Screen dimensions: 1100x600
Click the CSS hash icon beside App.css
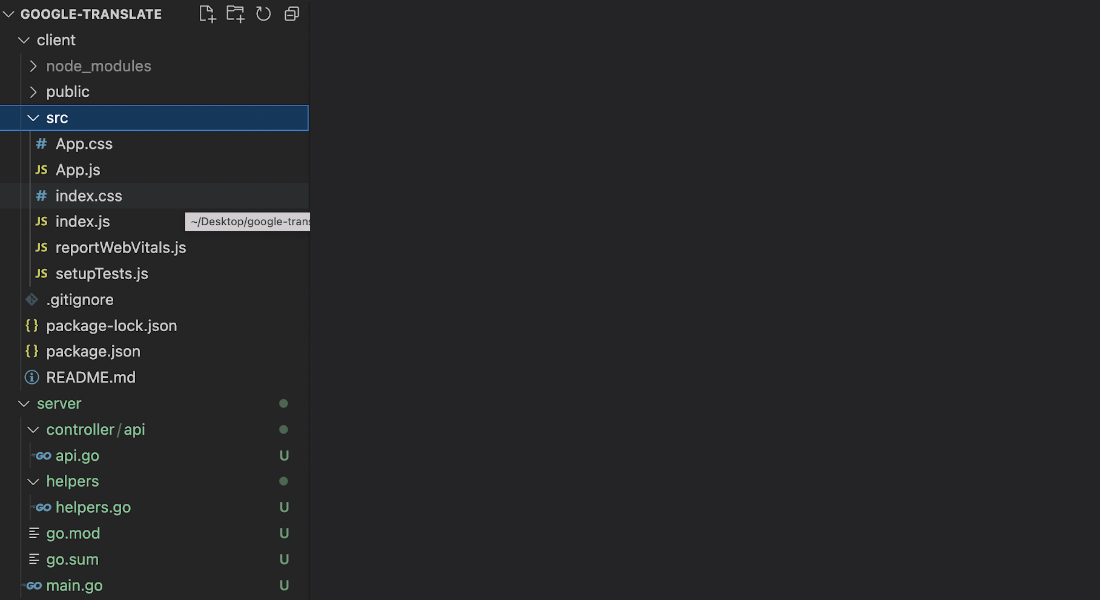[x=41, y=144]
